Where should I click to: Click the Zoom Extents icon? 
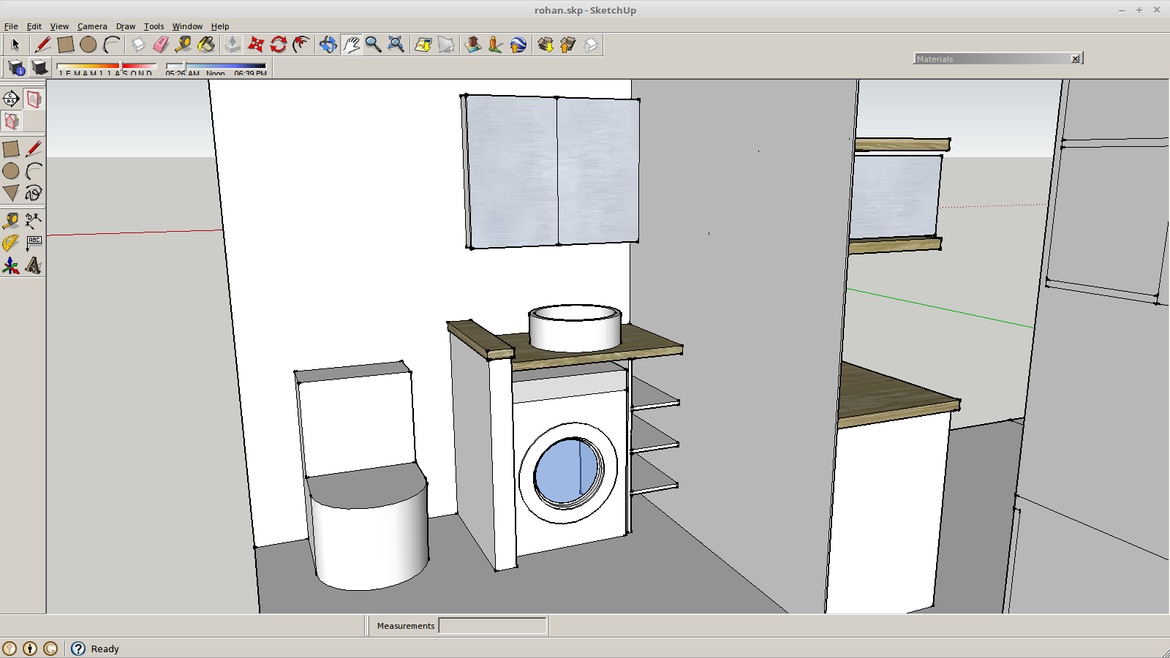(x=395, y=44)
